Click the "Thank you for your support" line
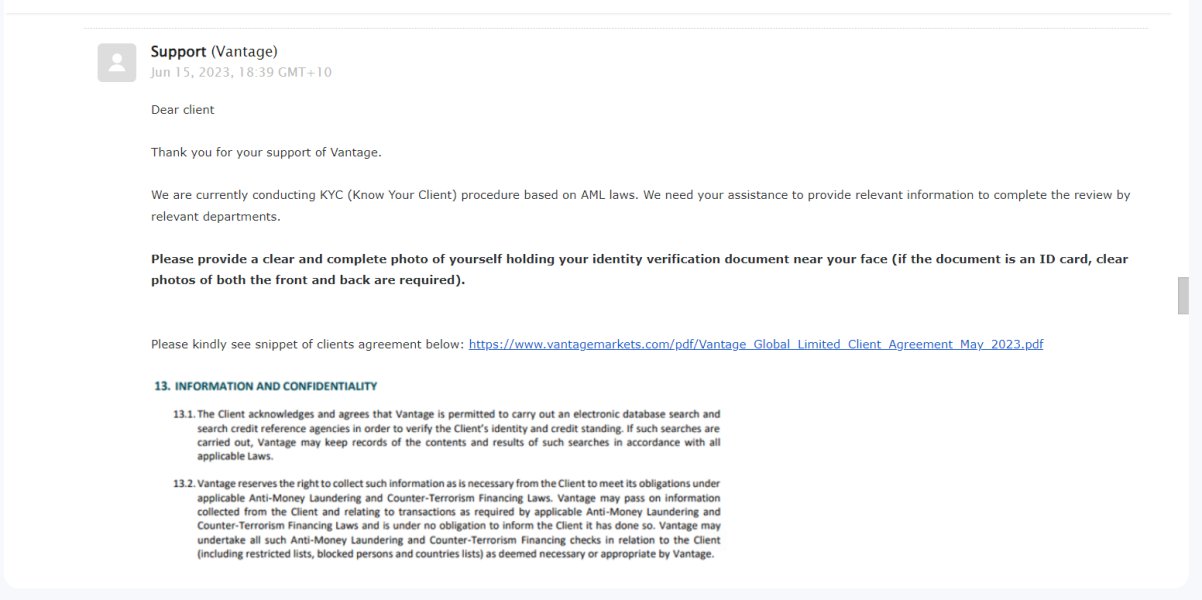The width and height of the screenshot is (1202, 600). (266, 152)
